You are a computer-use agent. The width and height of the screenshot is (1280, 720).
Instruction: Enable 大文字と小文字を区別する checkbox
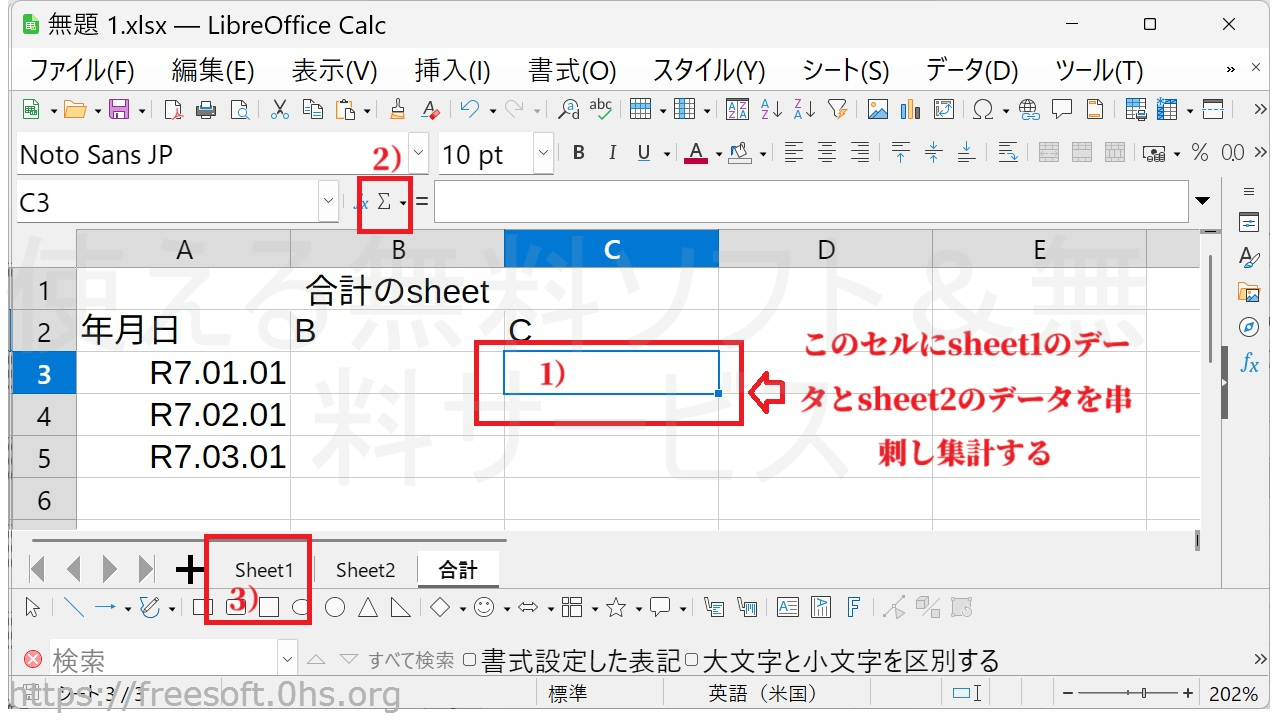[691, 661]
